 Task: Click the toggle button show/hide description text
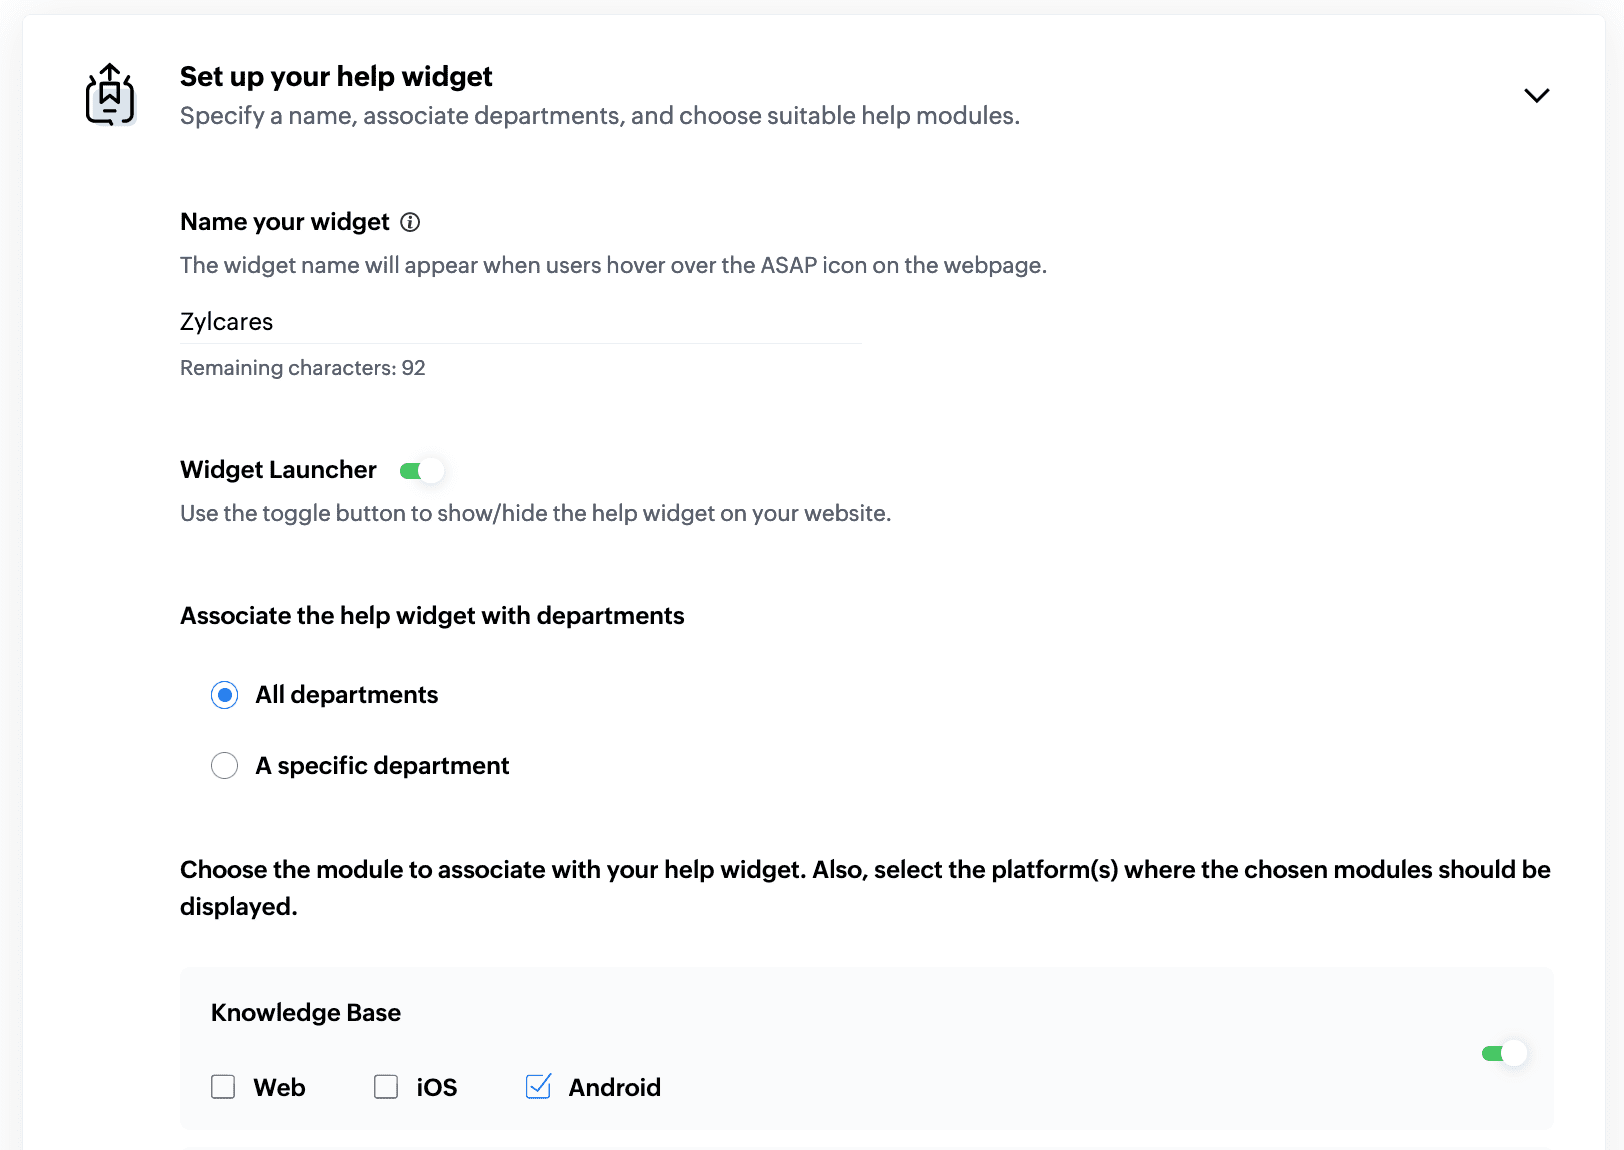click(x=535, y=514)
